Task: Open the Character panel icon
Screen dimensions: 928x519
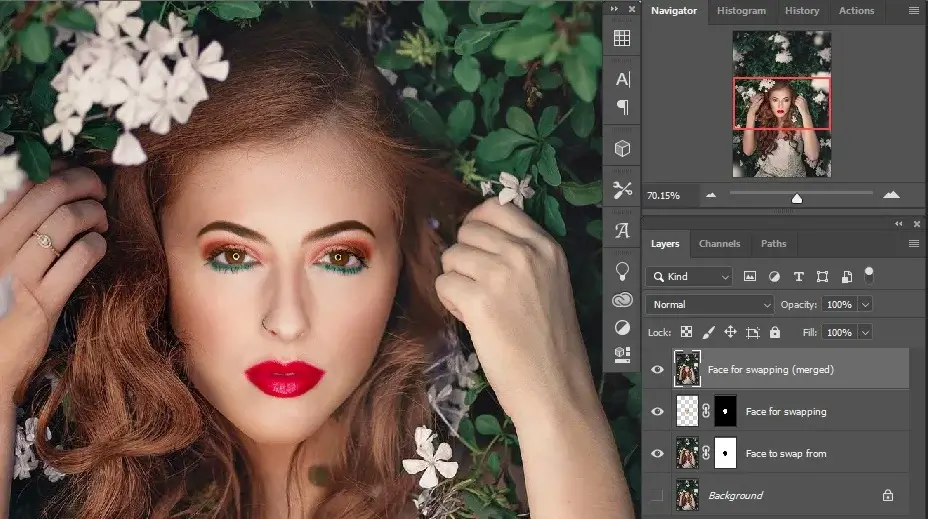Action: 623,79
